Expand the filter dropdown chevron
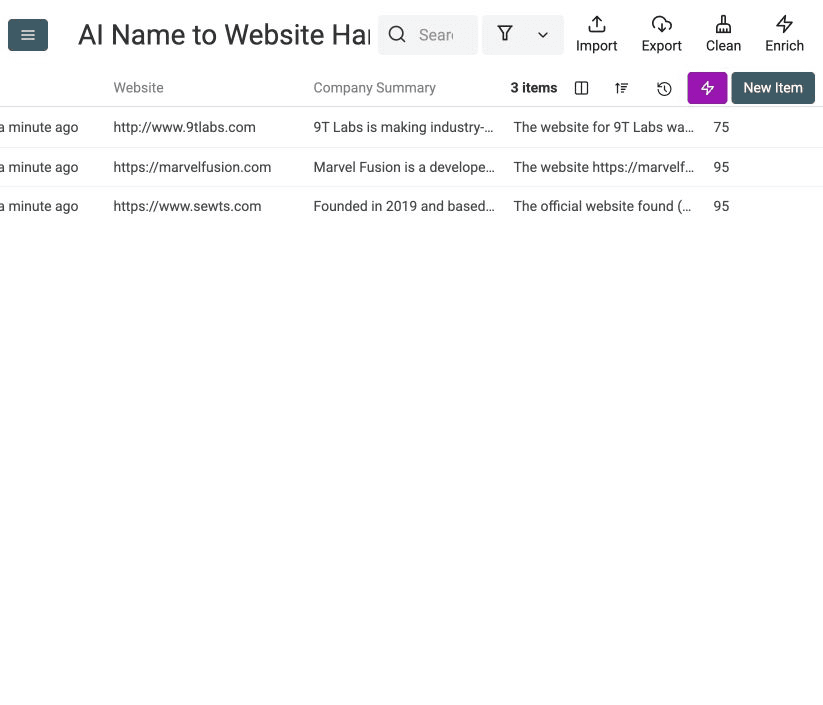The width and height of the screenshot is (823, 705). [x=543, y=35]
